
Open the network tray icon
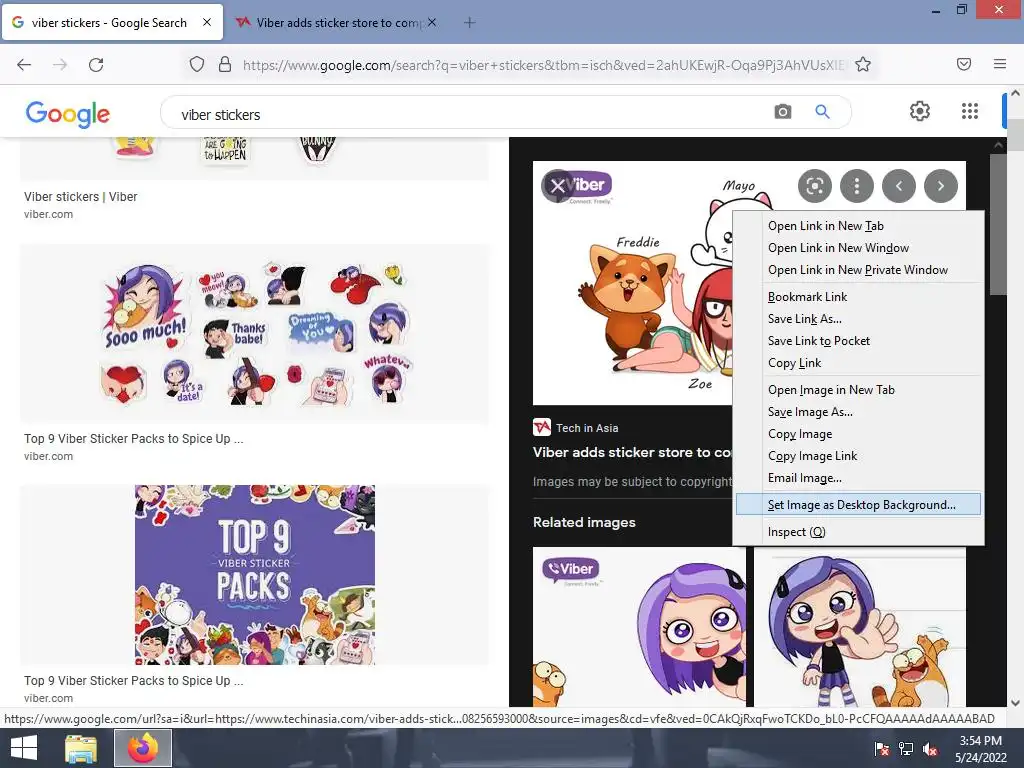pos(906,749)
